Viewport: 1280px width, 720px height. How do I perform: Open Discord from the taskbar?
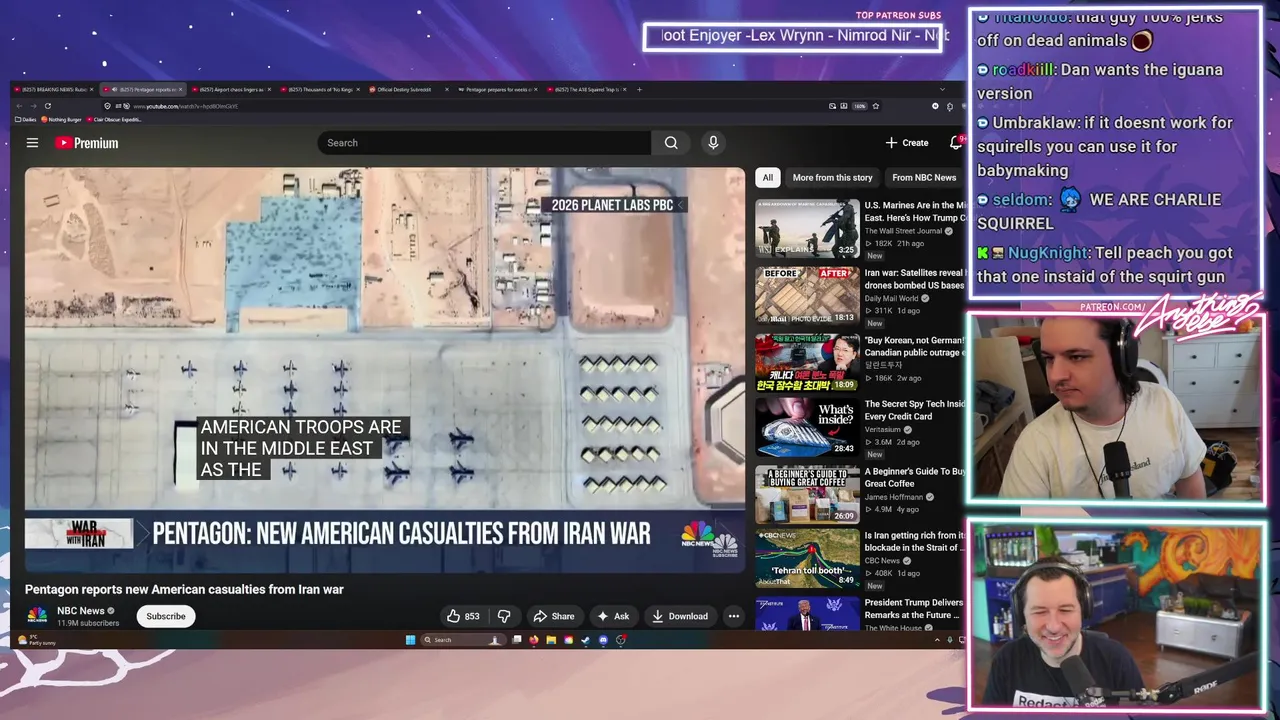(603, 640)
